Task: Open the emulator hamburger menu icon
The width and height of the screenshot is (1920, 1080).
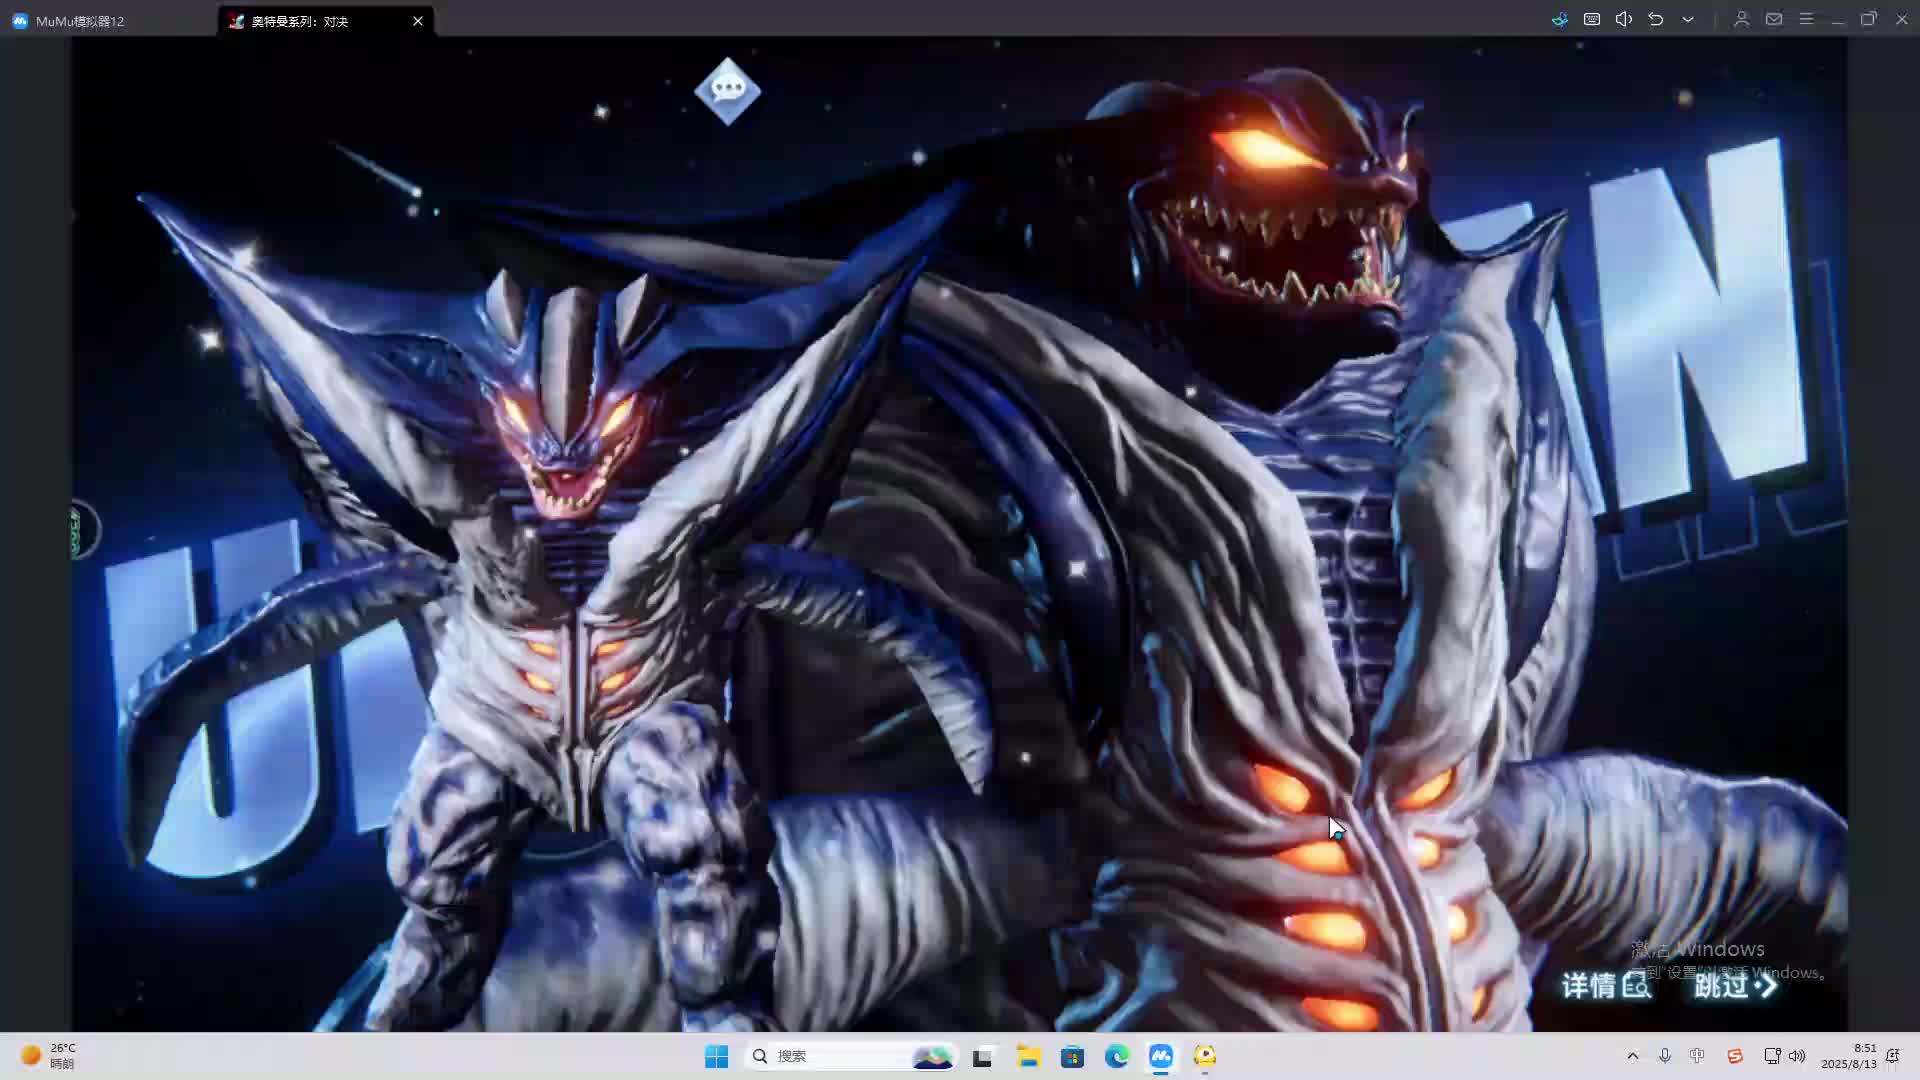Action: [x=1806, y=19]
